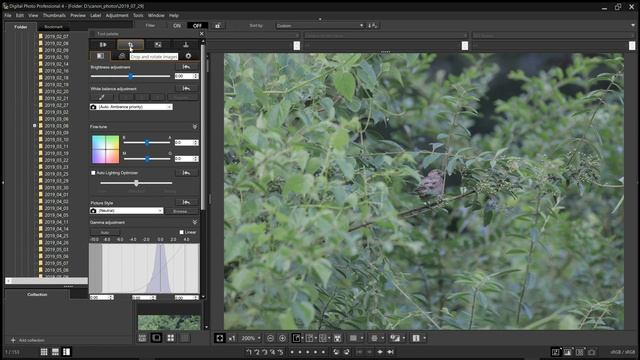Toggle the sort order button next to Sort by
Image resolution: width=640 pixels, height=360 pixels.
(x=372, y=25)
